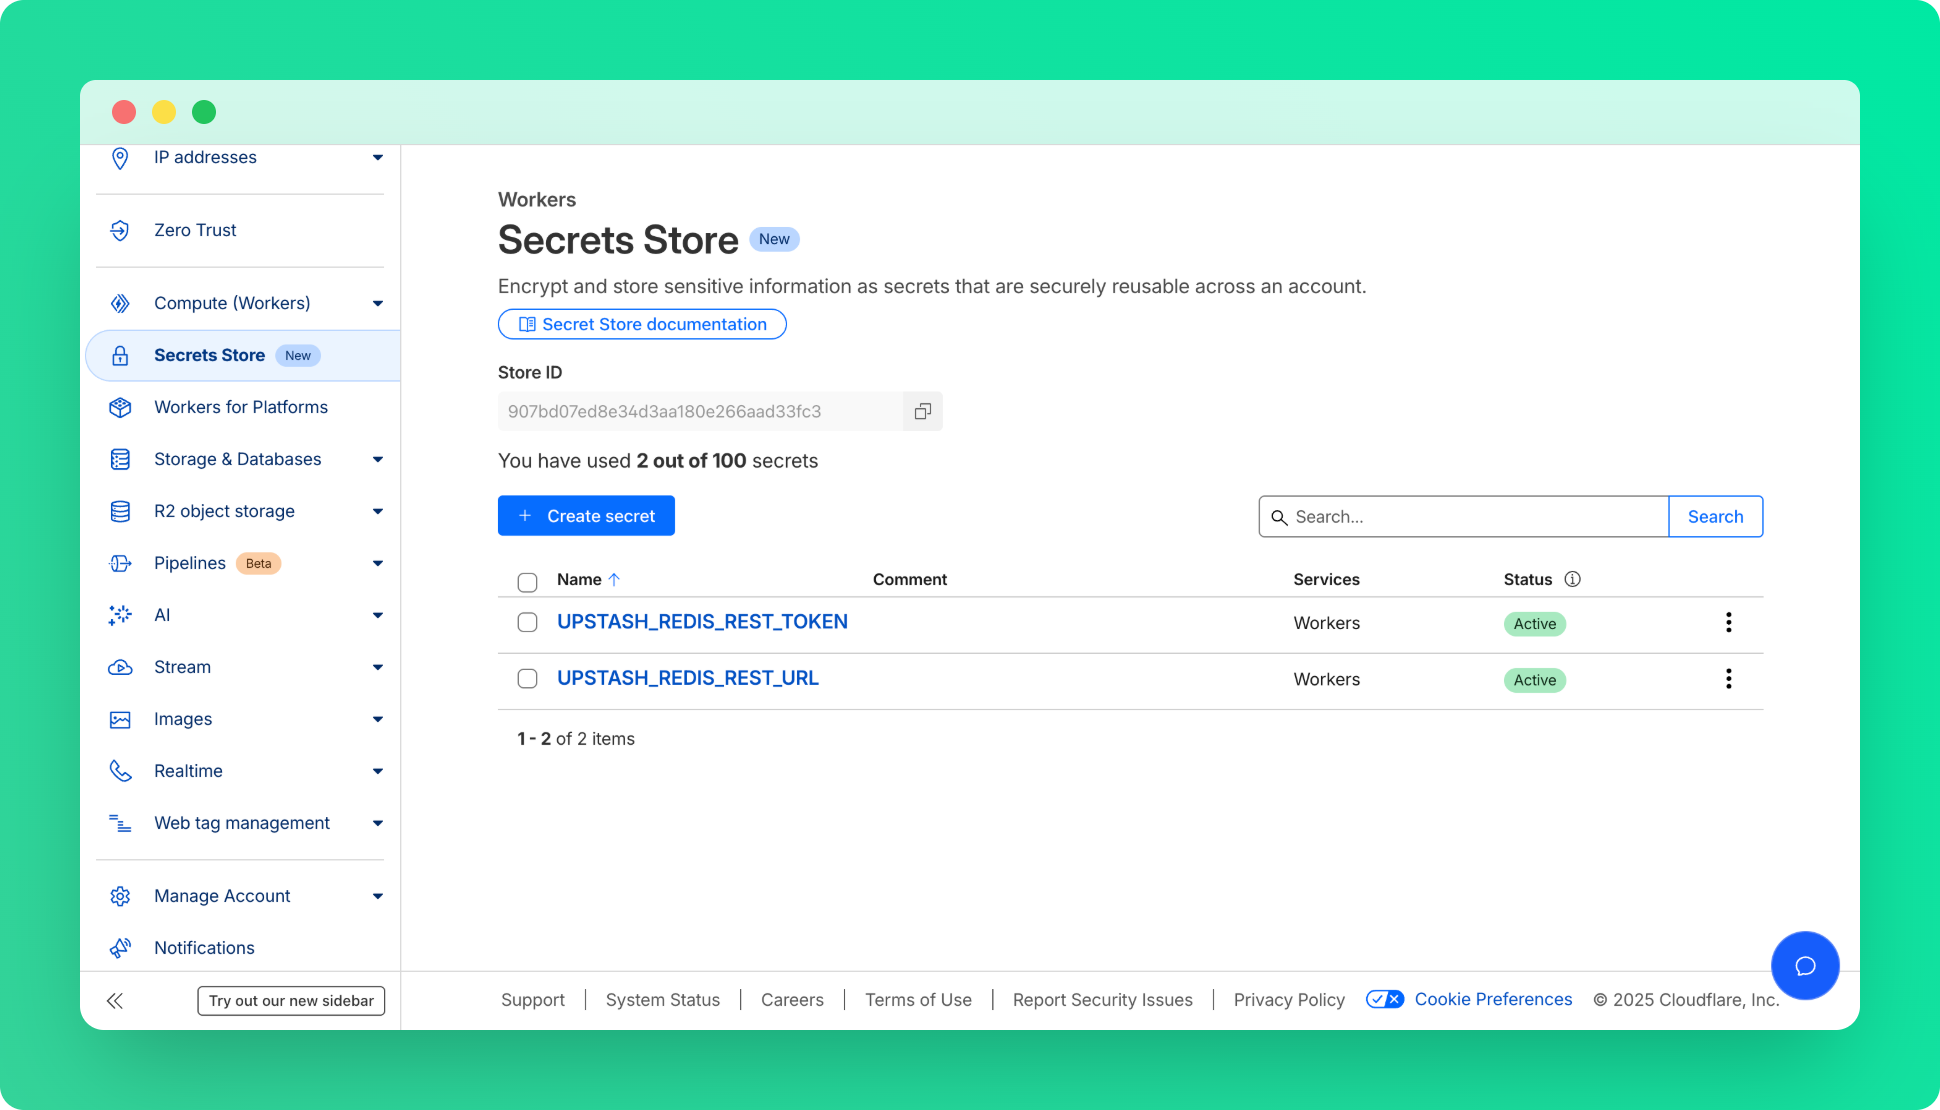Viewport: 1940px width, 1110px height.
Task: Click the Web tag management icon
Action: point(120,823)
